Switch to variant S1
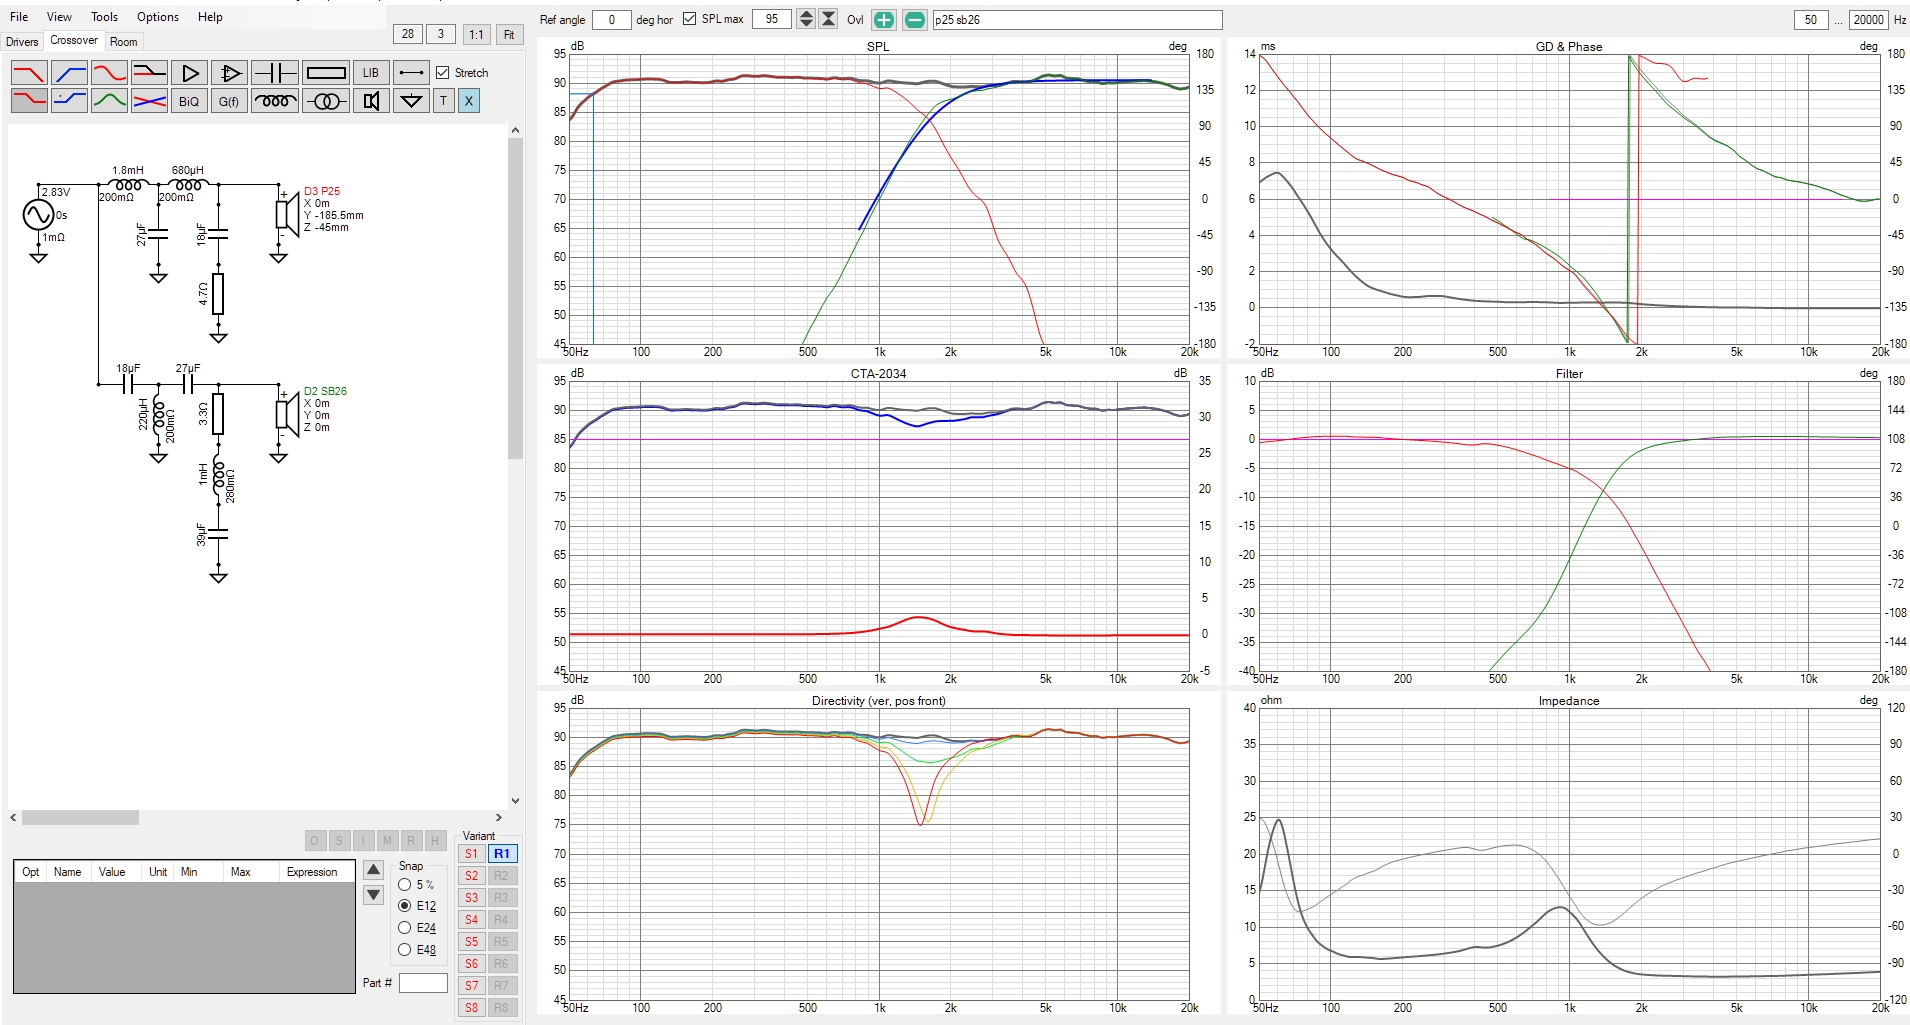This screenshot has width=1910, height=1025. pyautogui.click(x=471, y=854)
